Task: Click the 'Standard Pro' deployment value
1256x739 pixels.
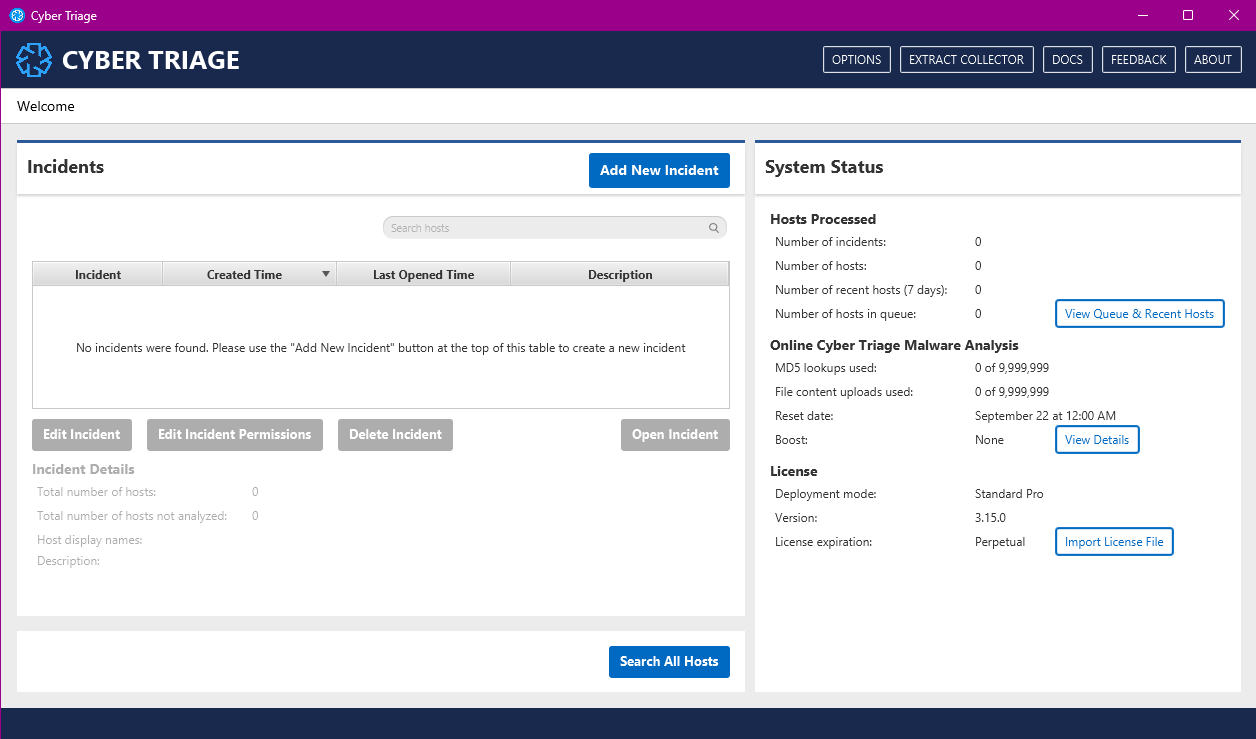Action: [1009, 494]
